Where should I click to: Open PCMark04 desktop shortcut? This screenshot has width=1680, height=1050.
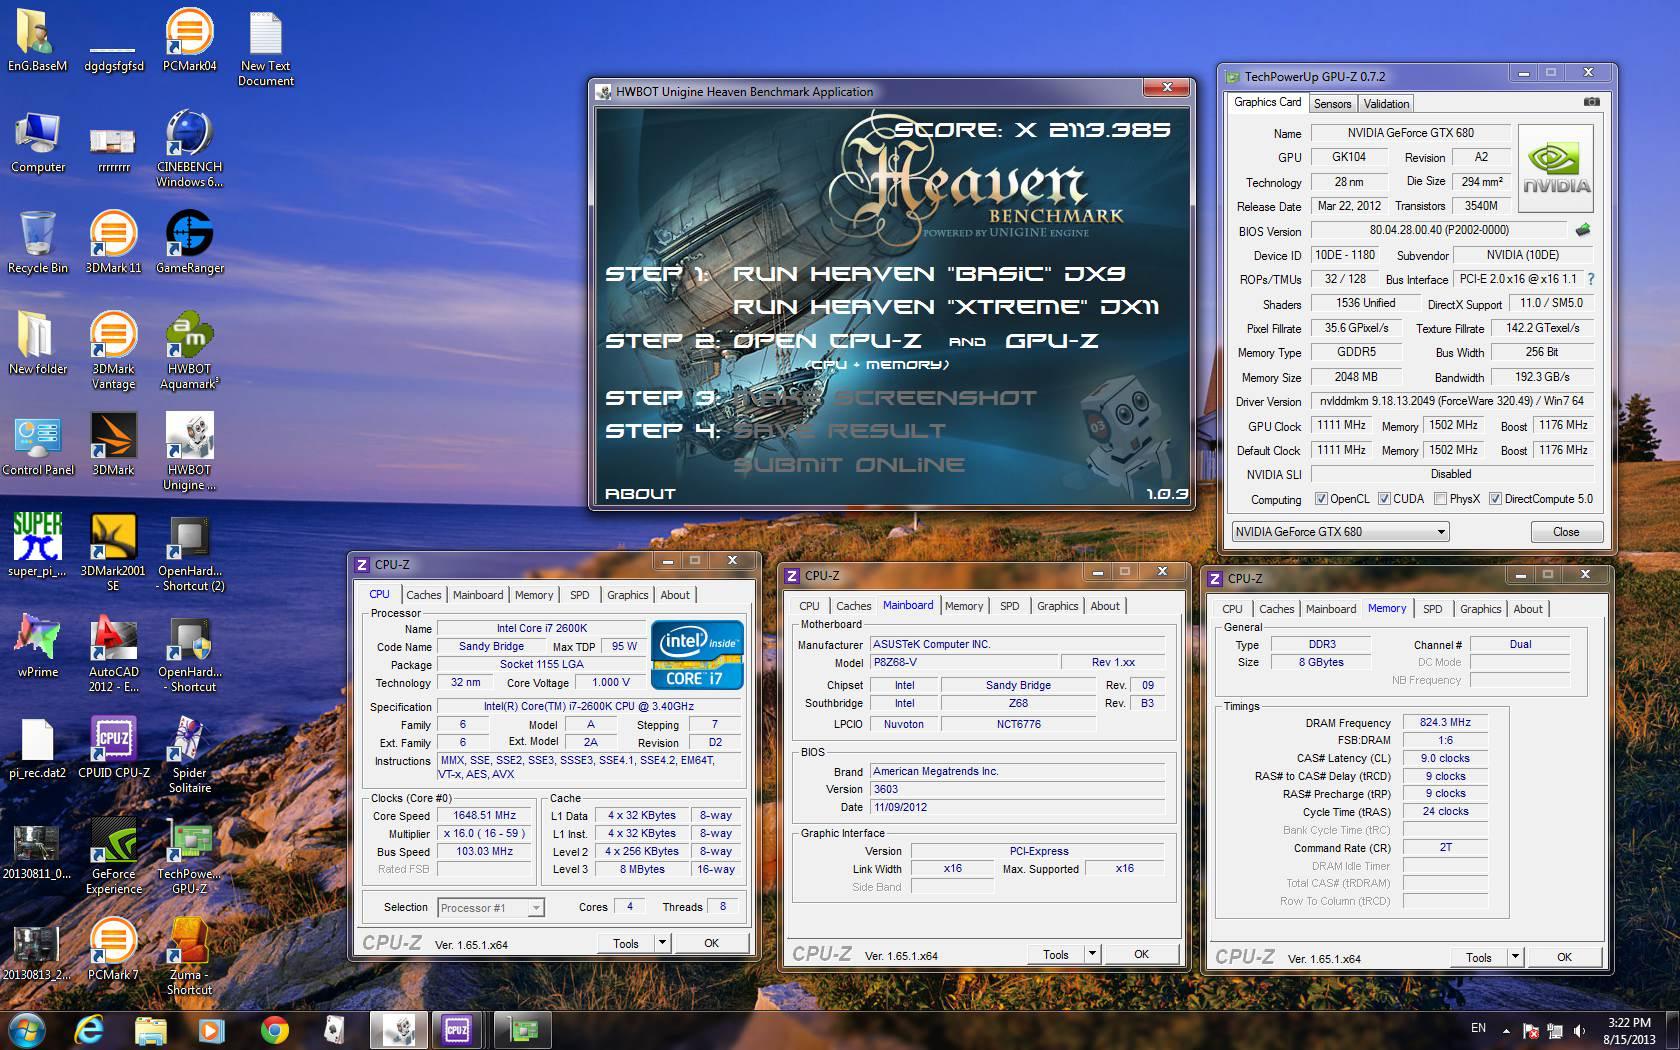[x=189, y=40]
